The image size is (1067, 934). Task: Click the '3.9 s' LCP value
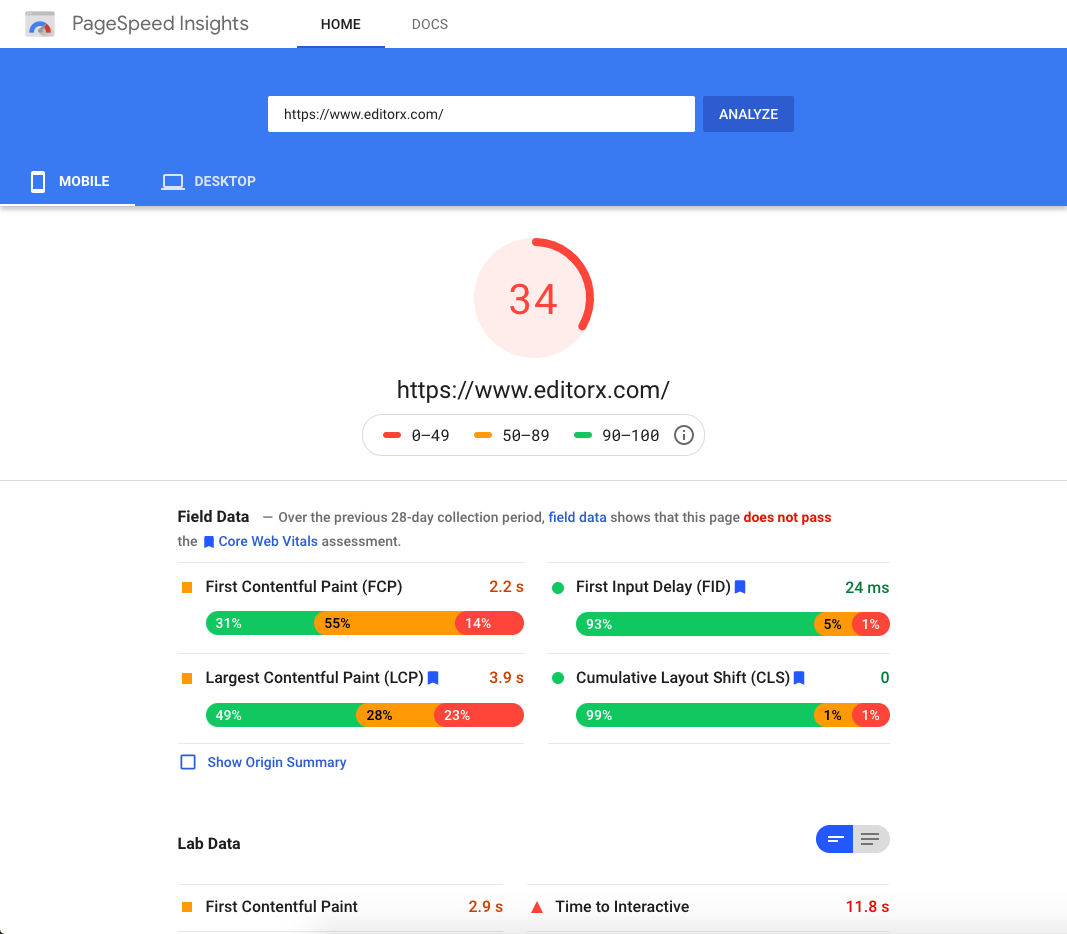pyautogui.click(x=506, y=678)
